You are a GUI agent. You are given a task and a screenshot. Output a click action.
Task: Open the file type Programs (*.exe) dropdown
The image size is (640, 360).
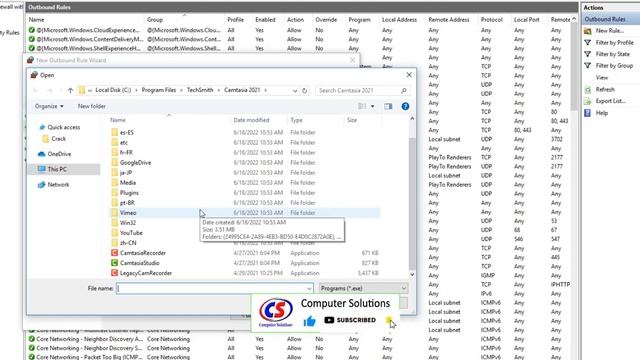tap(363, 288)
